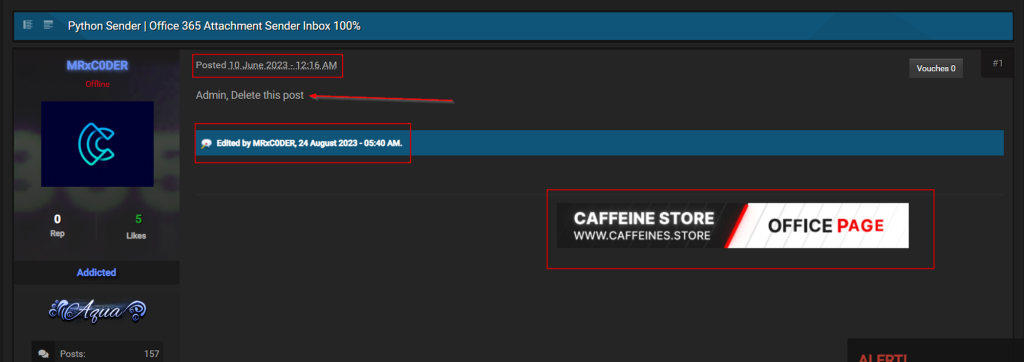
Task: Click the red Offline status label
Action: tap(97, 84)
